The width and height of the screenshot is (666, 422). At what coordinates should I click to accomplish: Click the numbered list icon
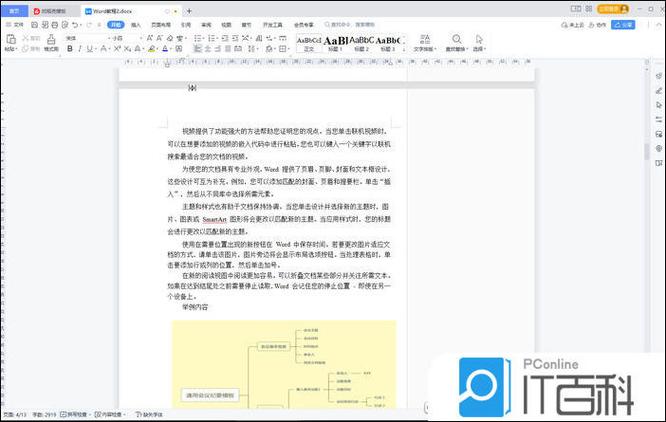point(212,38)
